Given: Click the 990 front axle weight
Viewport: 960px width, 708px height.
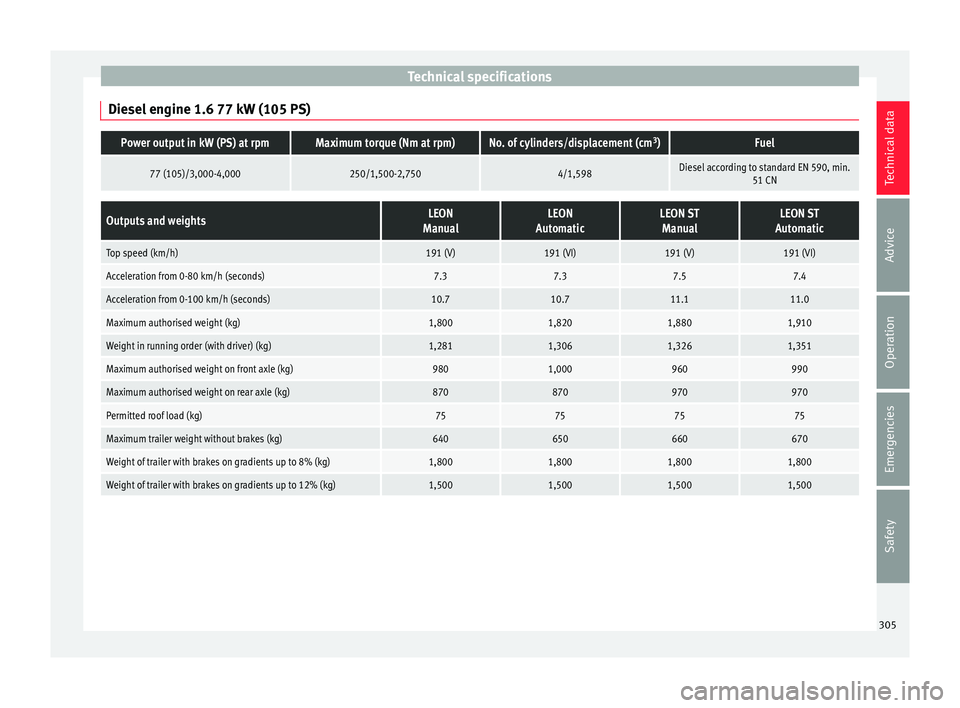Looking at the screenshot, I should point(799,369).
